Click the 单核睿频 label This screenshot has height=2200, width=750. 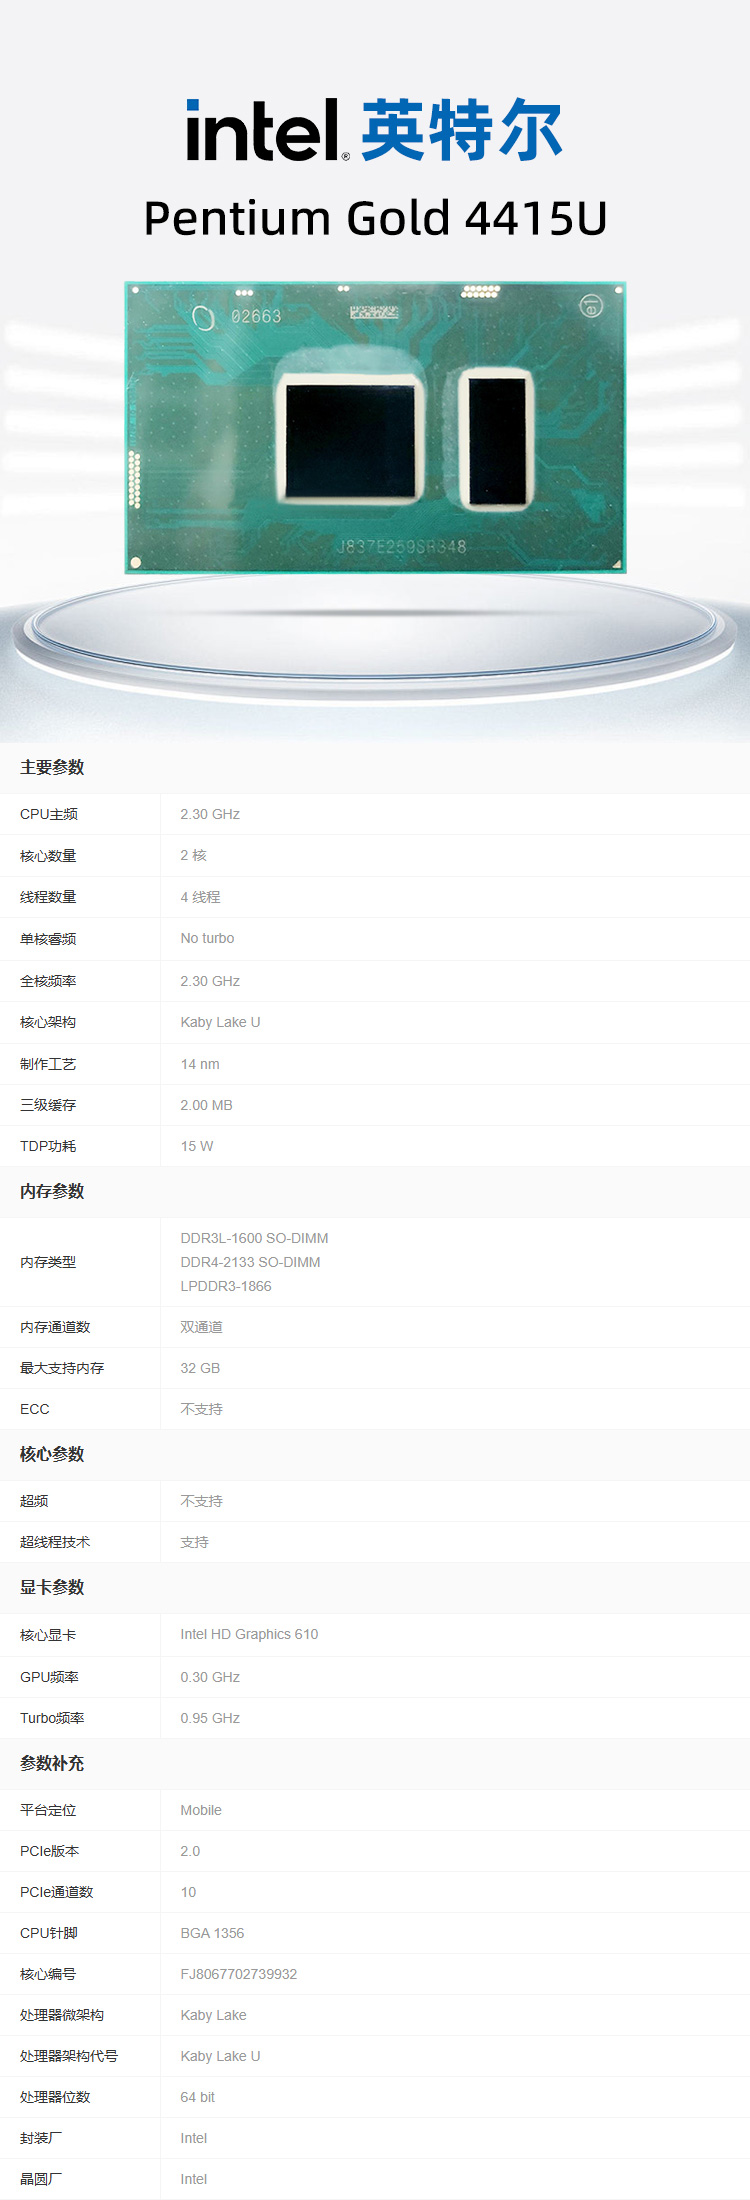click(48, 939)
